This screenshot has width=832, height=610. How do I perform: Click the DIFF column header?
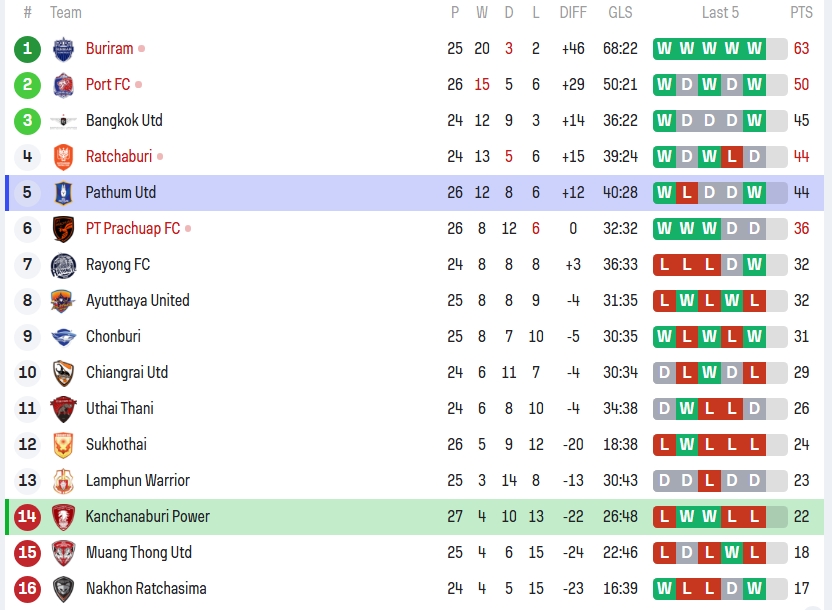click(x=573, y=13)
